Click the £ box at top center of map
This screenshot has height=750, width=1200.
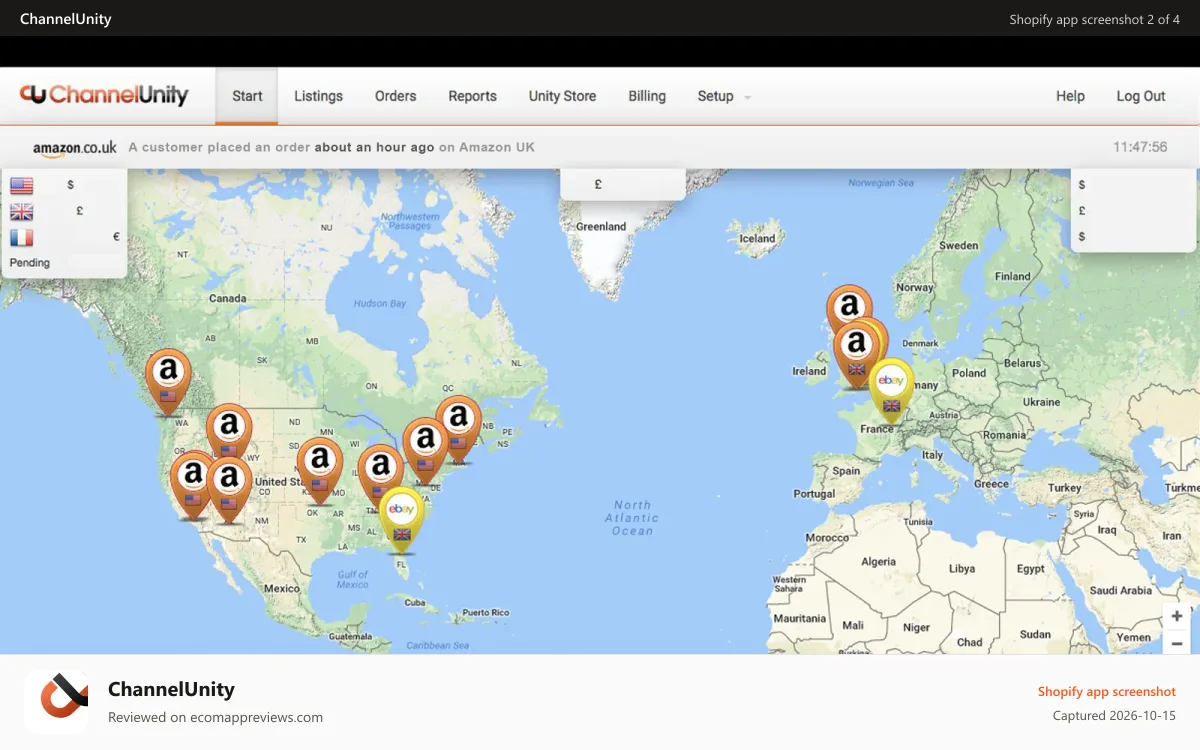[622, 184]
